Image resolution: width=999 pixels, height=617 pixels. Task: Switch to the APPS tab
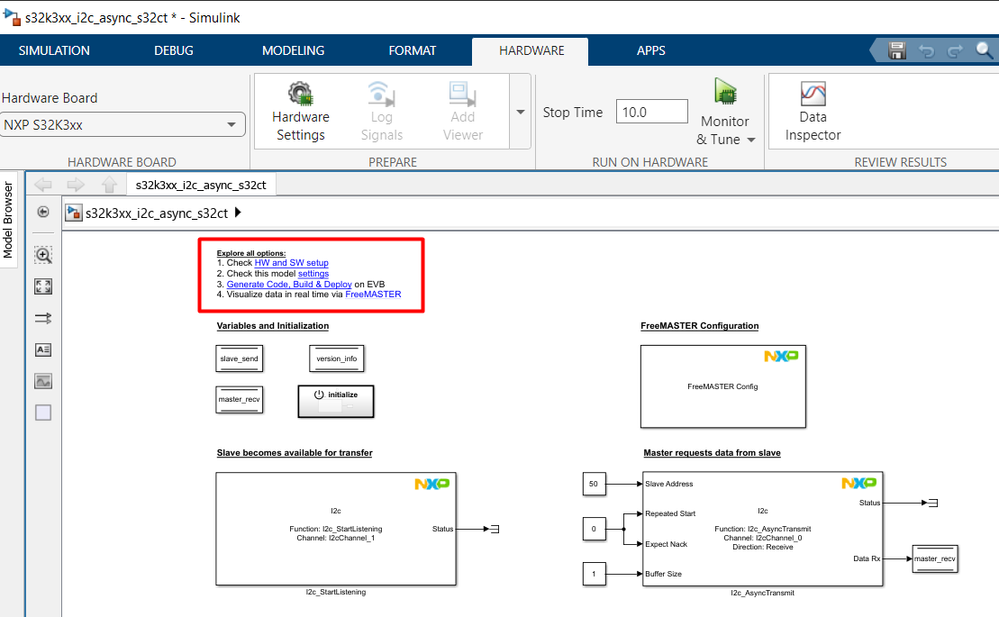[x=650, y=50]
